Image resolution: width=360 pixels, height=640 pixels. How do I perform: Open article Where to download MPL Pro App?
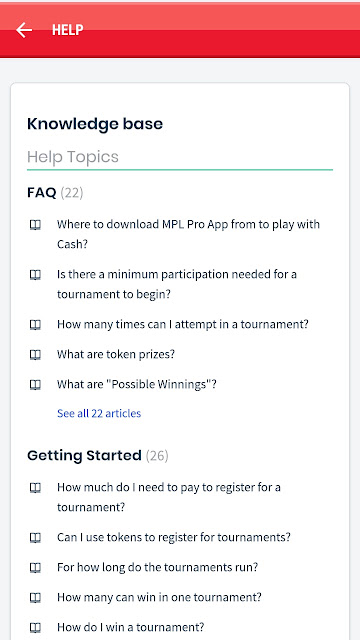pyautogui.click(x=188, y=234)
